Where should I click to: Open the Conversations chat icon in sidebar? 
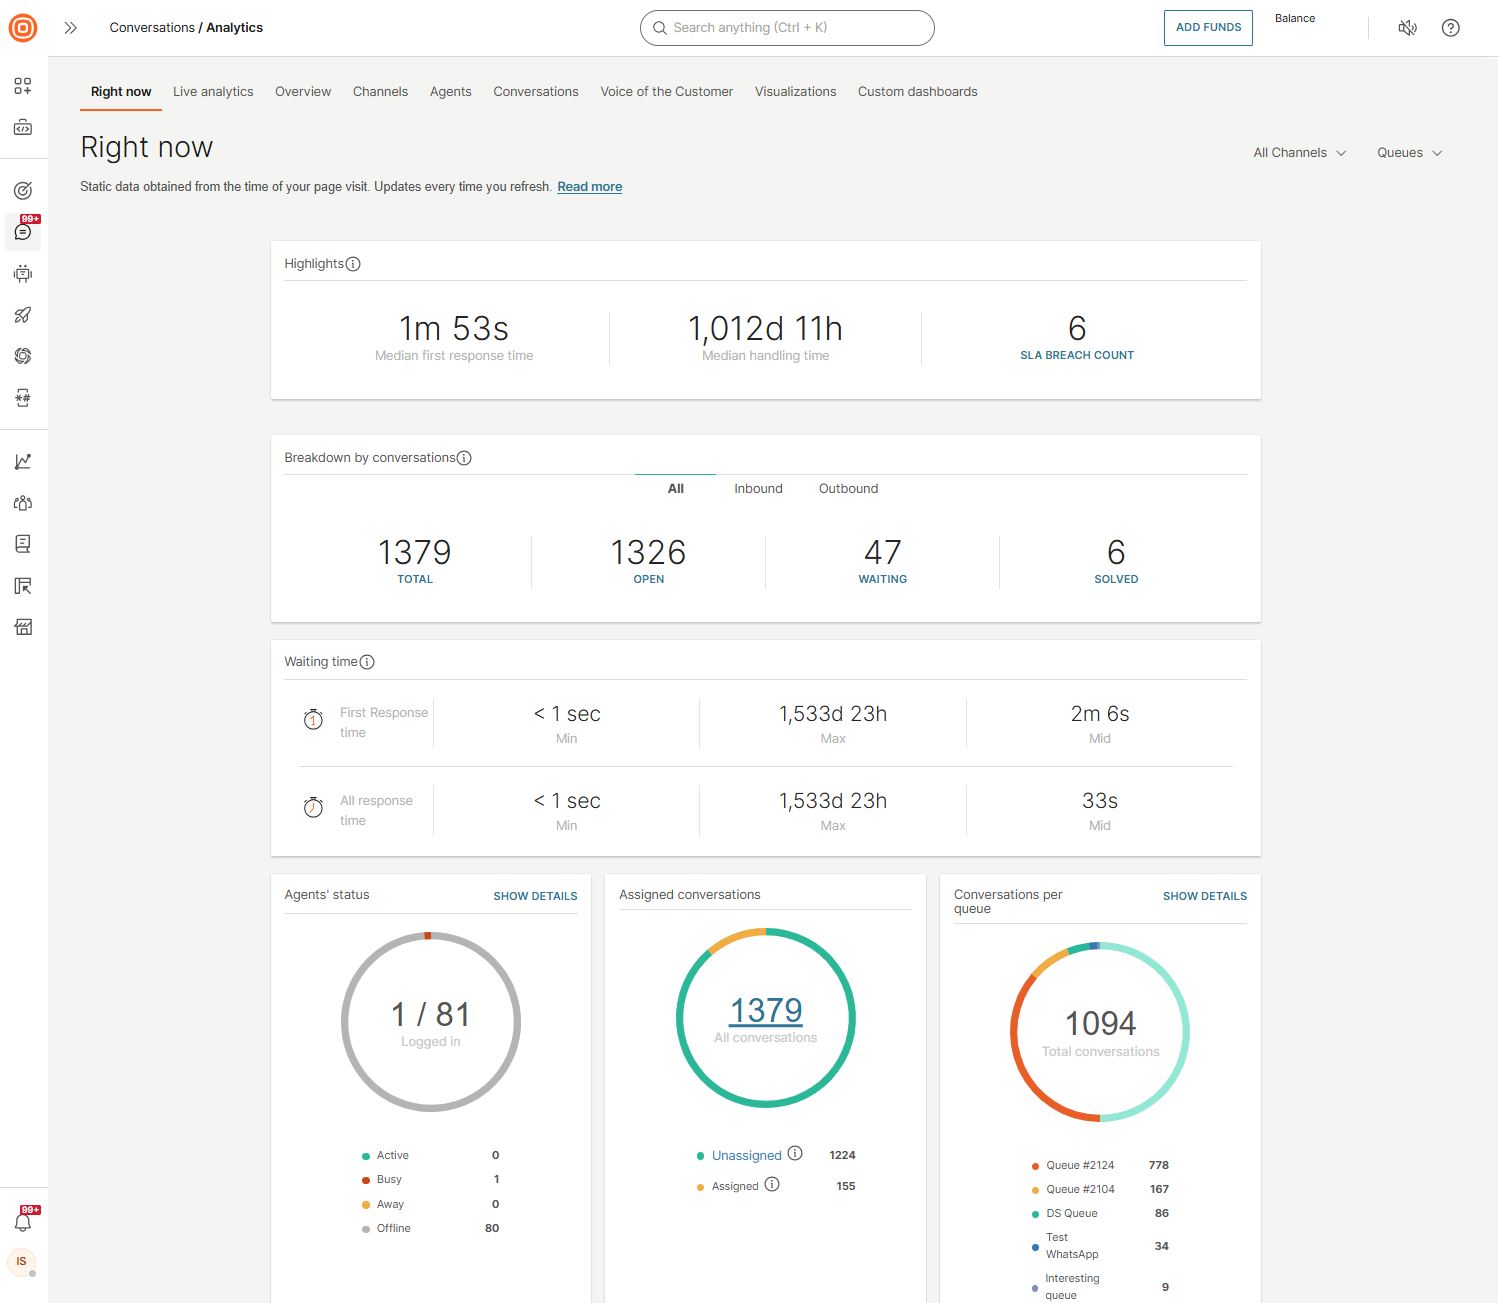click(x=23, y=232)
